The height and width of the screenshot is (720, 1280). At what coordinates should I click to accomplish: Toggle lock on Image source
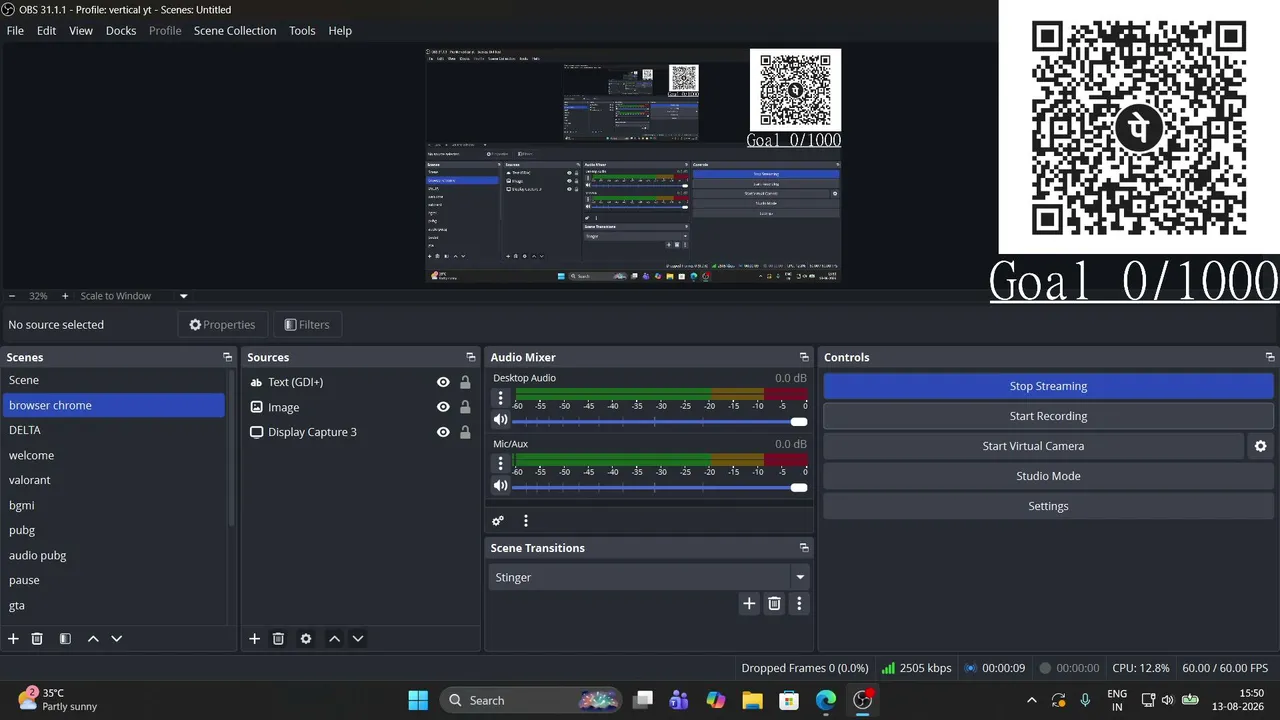pyautogui.click(x=465, y=407)
